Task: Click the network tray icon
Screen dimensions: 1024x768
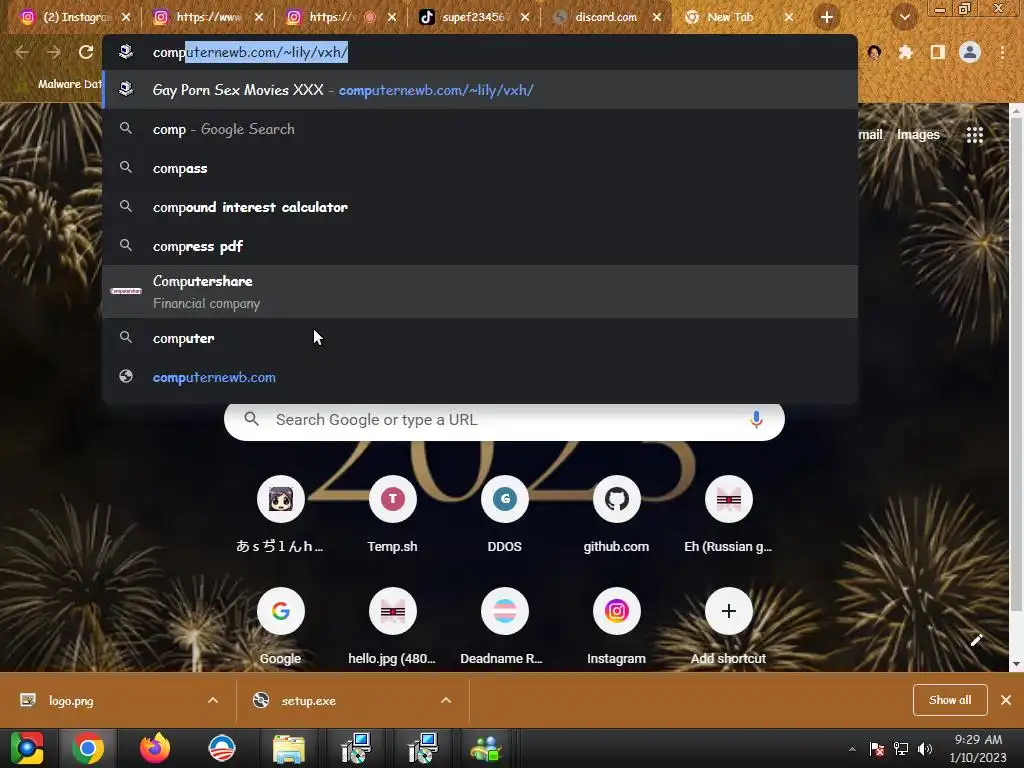Action: 901,749
